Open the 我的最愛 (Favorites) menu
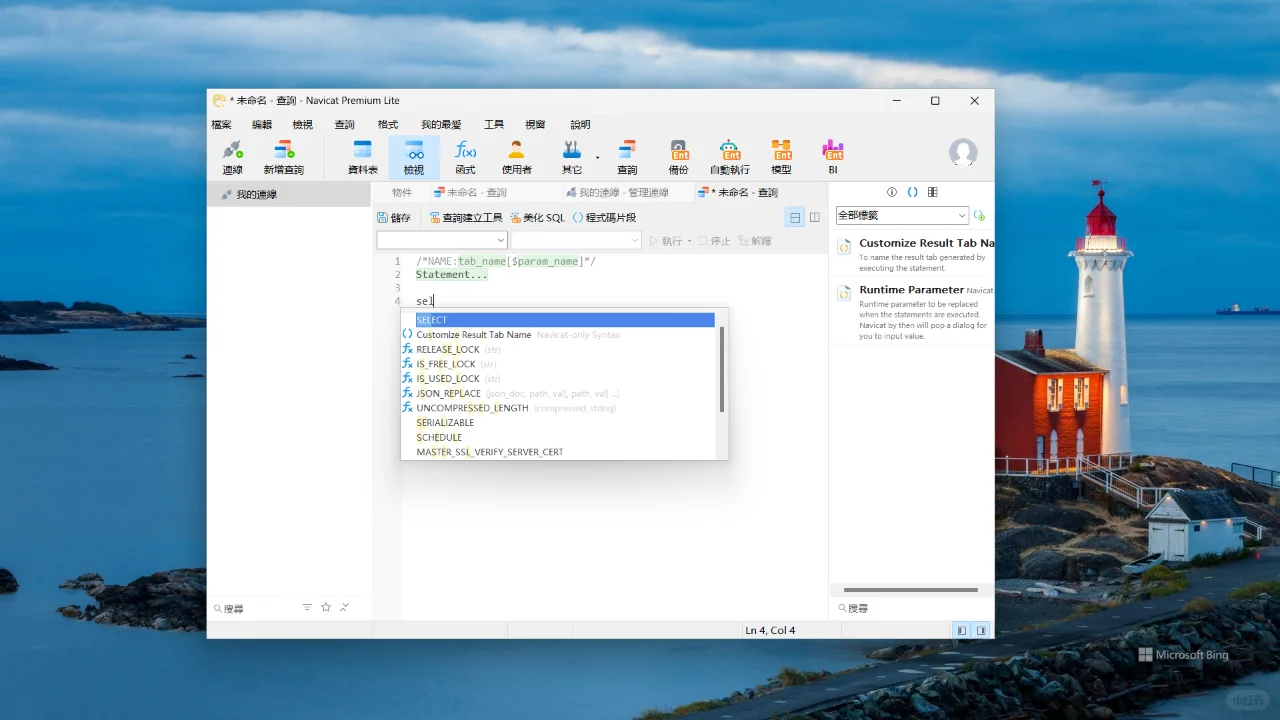Image resolution: width=1280 pixels, height=720 pixels. [x=441, y=124]
